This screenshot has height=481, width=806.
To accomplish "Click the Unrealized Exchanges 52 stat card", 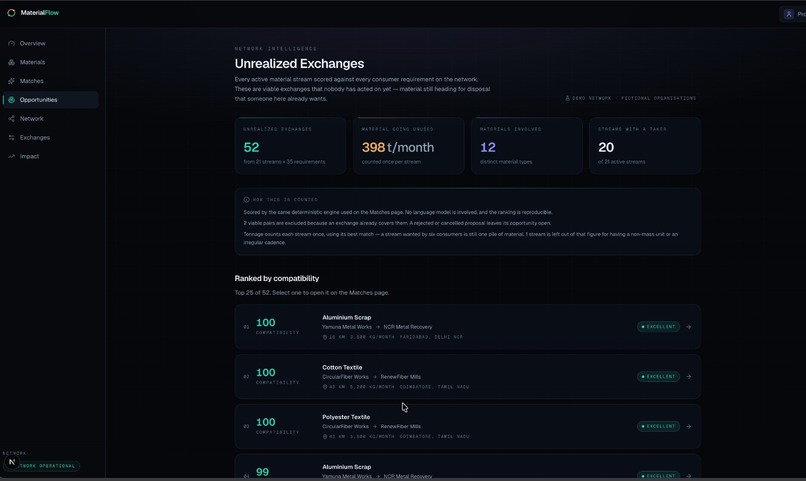I will click(x=290, y=146).
